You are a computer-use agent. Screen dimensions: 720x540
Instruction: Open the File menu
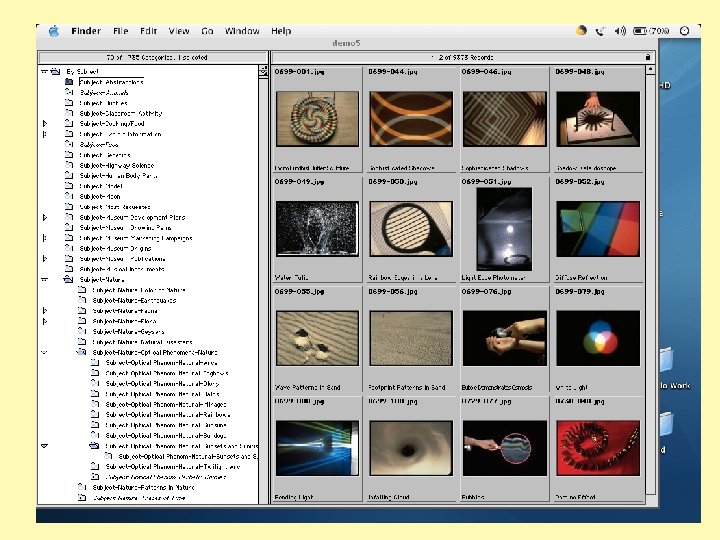pos(119,31)
